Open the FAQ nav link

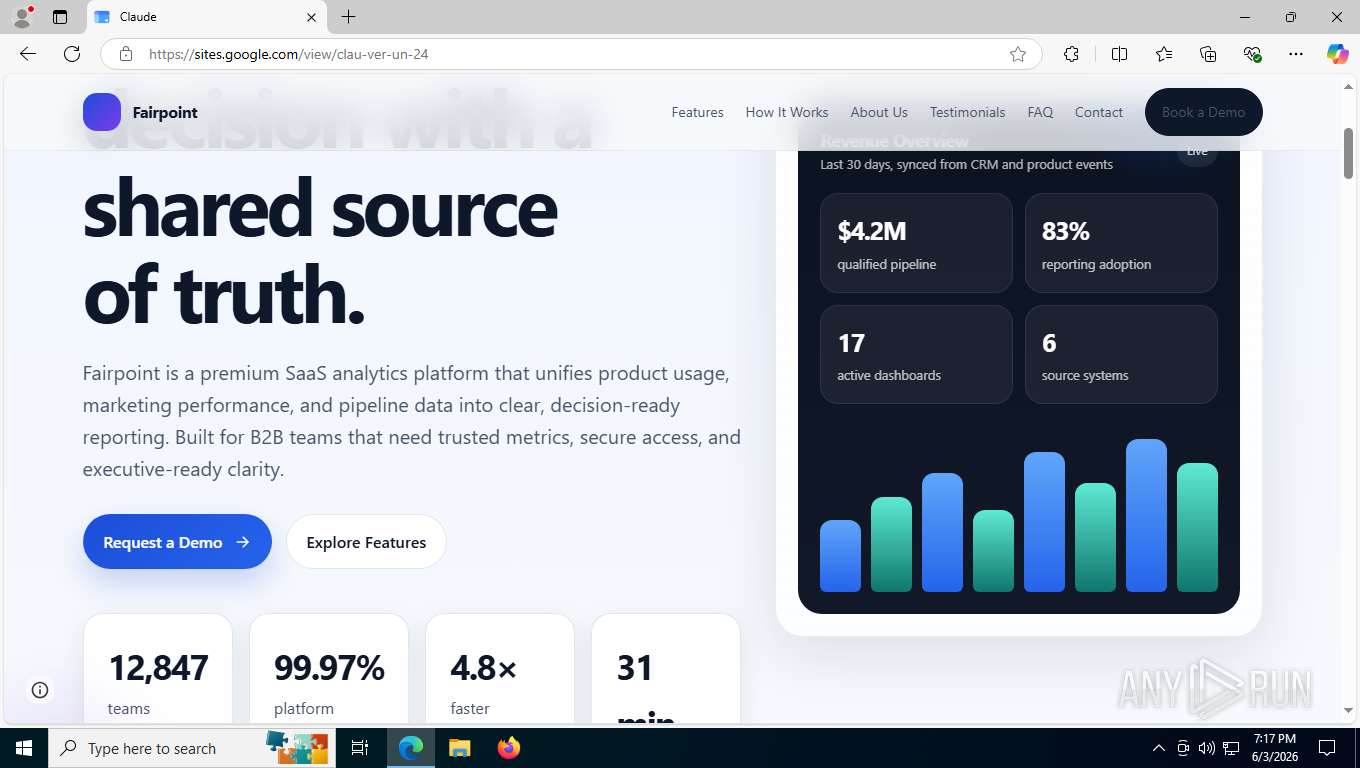coord(1040,112)
